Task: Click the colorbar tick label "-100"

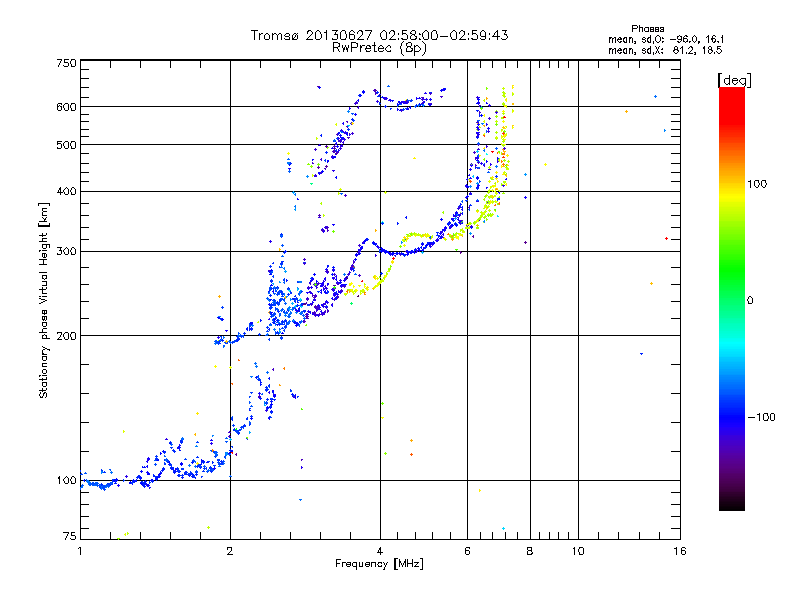Action: pos(761,417)
